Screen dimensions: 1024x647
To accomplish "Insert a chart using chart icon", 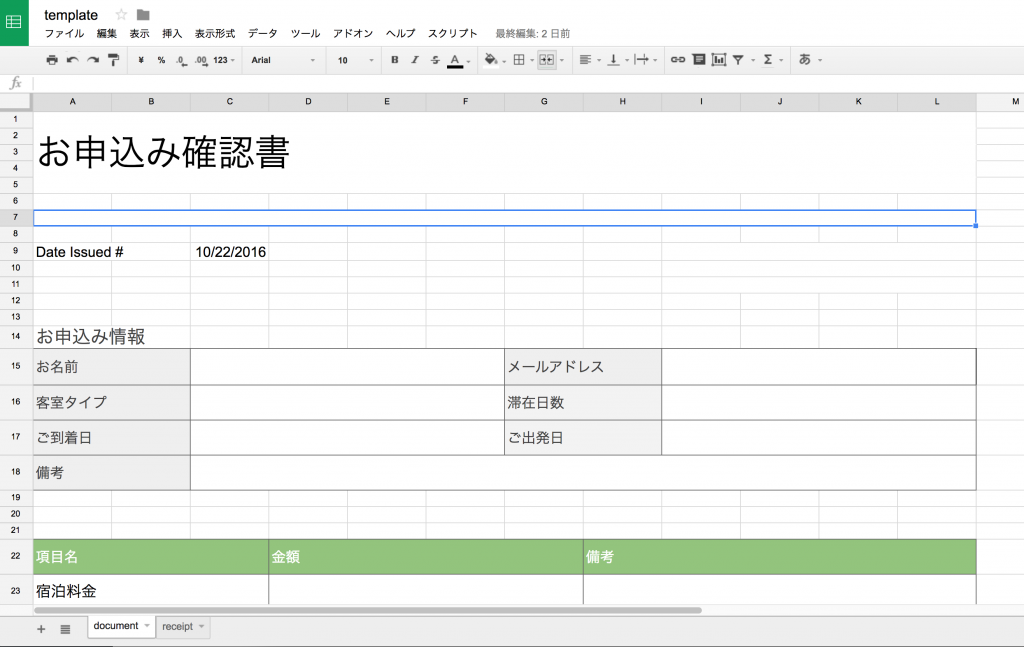I will point(719,60).
